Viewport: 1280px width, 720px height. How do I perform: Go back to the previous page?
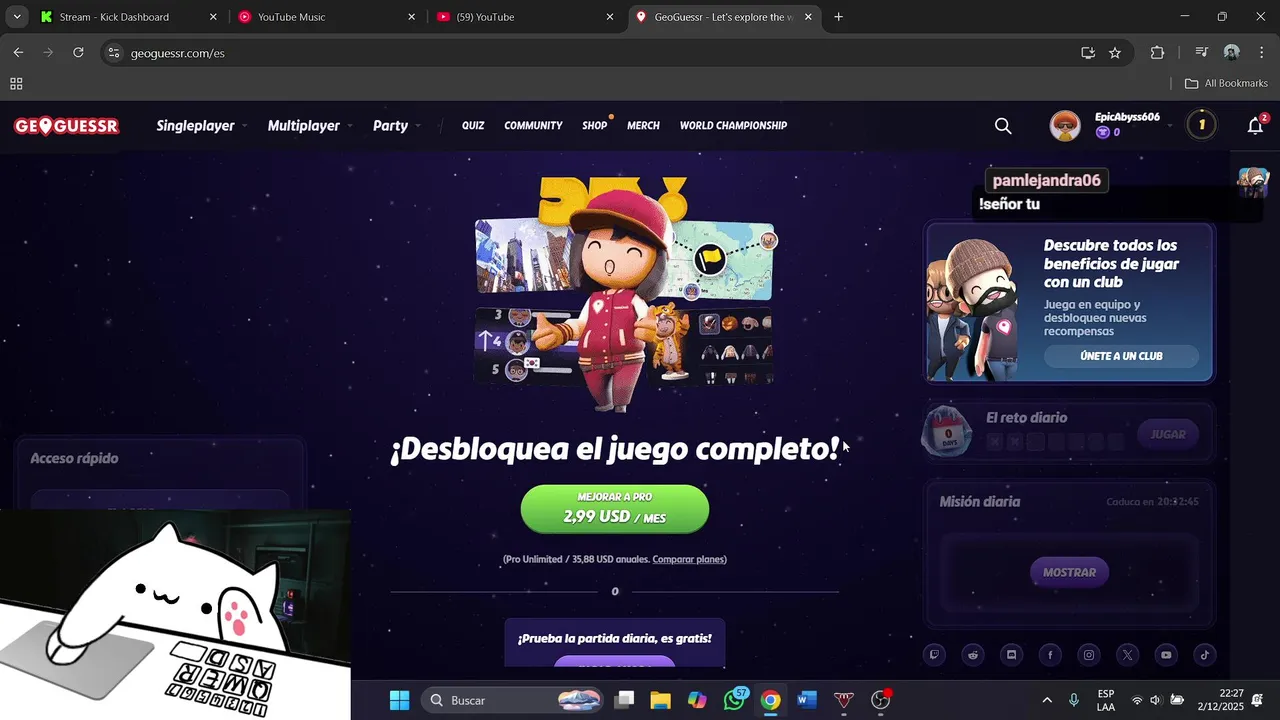(18, 53)
